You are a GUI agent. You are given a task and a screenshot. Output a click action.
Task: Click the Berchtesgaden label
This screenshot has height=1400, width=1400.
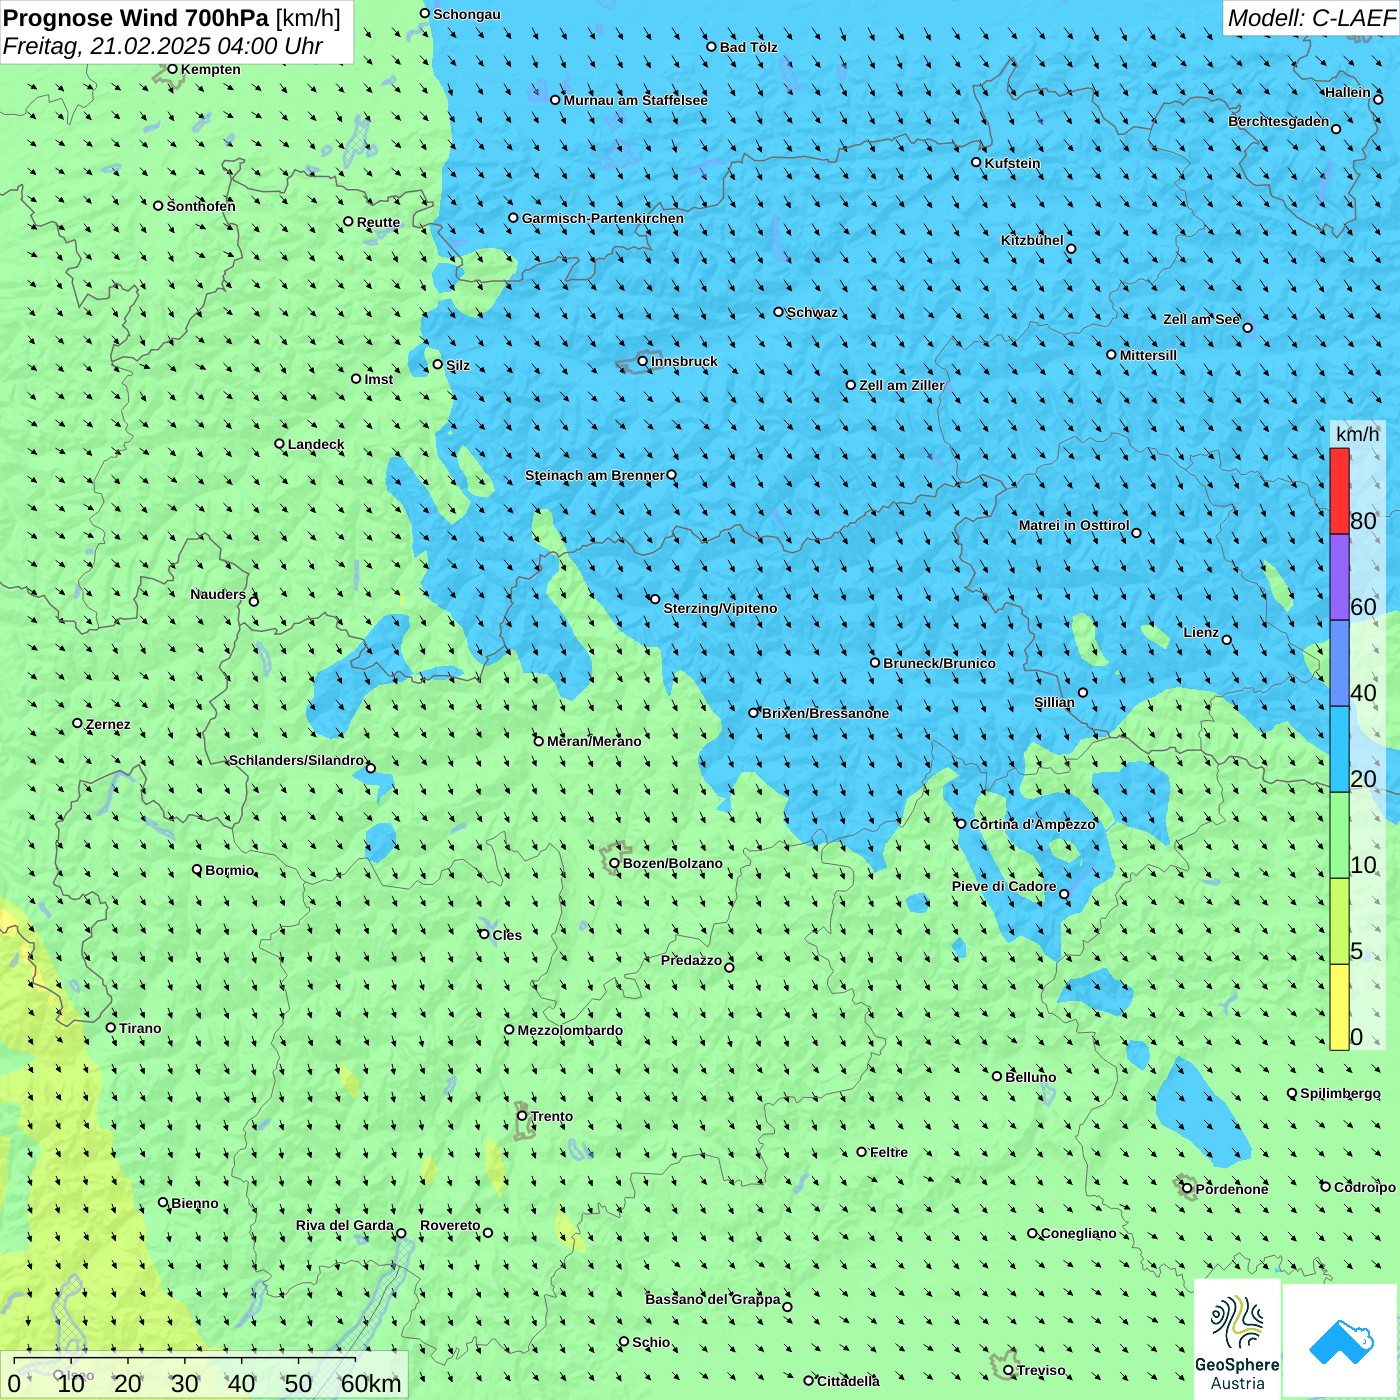point(1278,121)
